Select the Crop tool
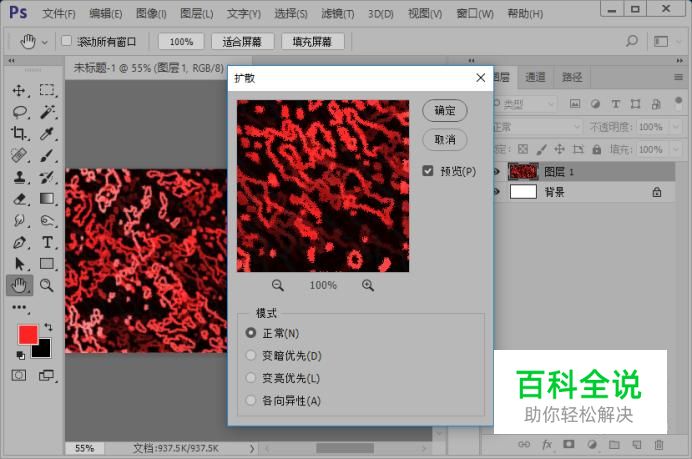The image size is (692, 459). click(x=19, y=133)
